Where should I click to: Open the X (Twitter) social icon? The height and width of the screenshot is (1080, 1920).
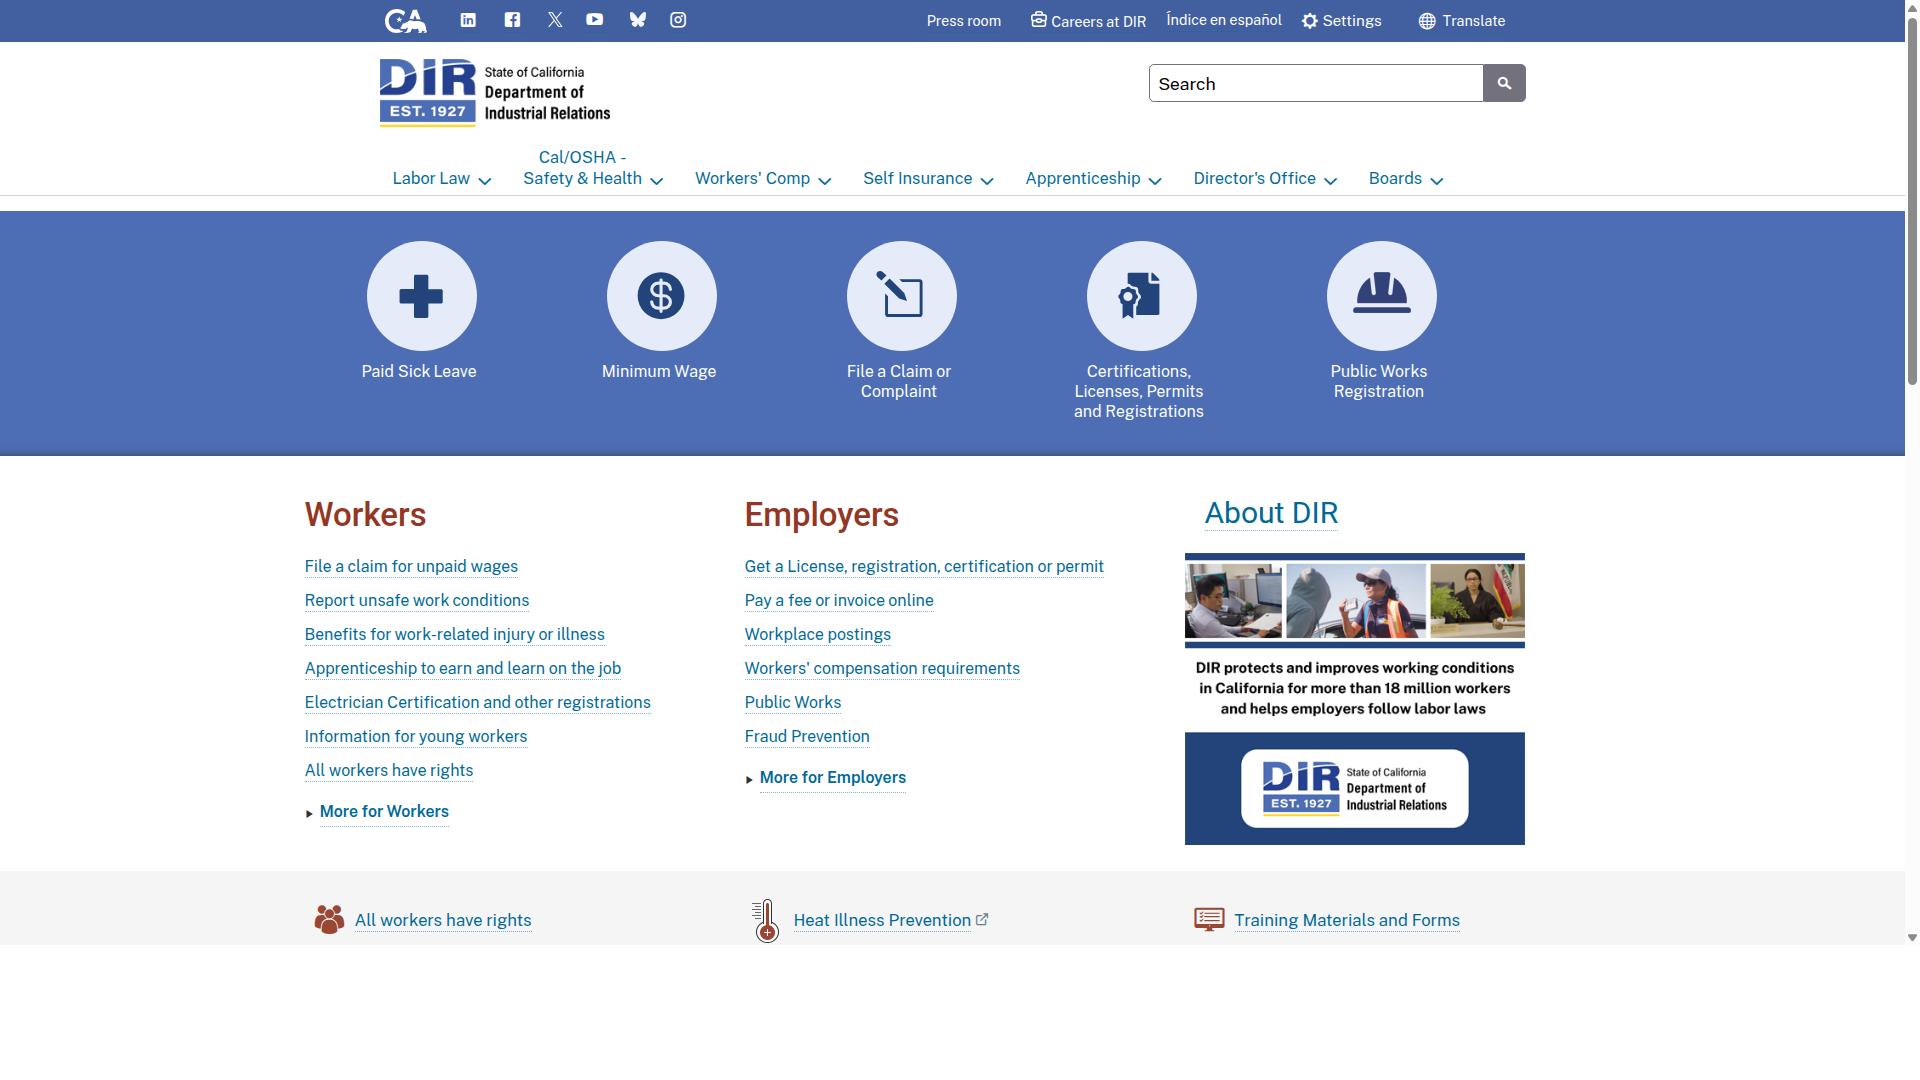click(x=555, y=19)
